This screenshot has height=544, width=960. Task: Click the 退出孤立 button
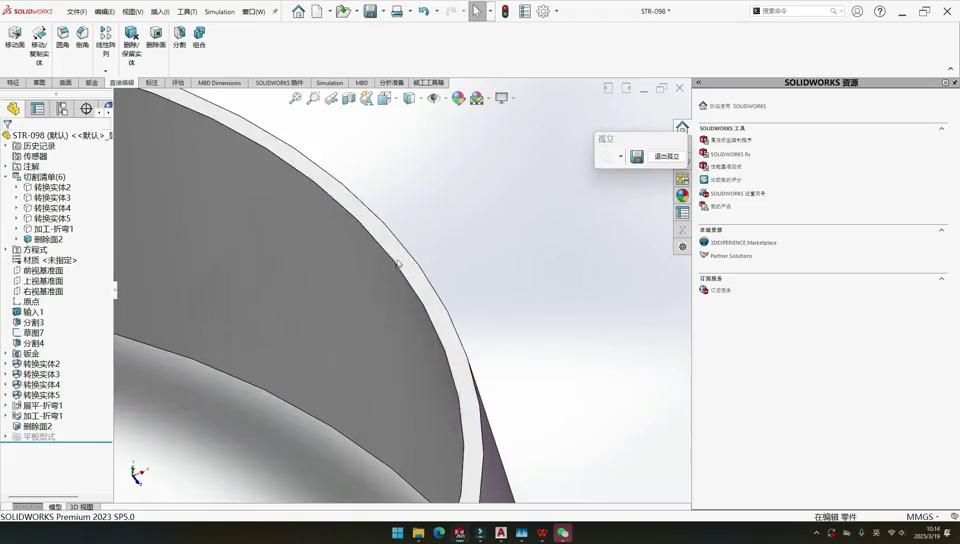[x=666, y=157]
